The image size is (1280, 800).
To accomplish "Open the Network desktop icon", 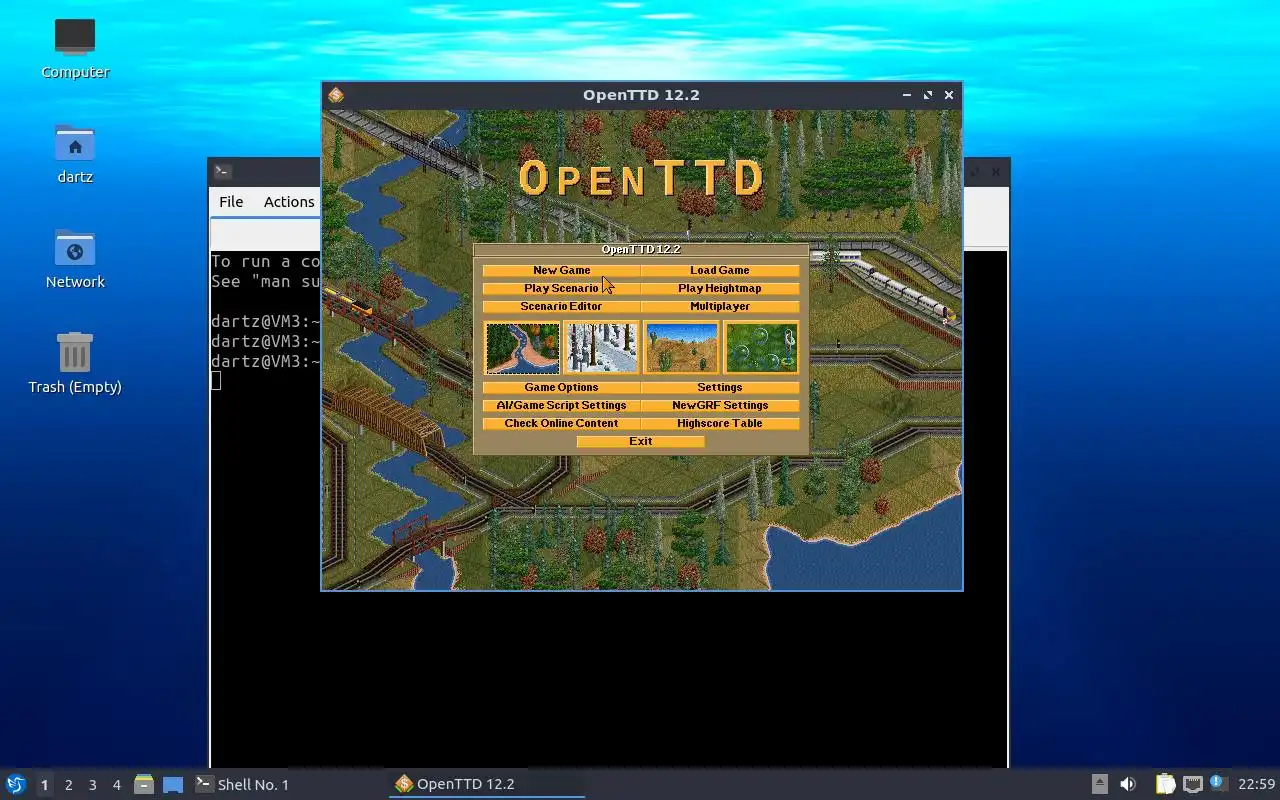I will point(75,258).
